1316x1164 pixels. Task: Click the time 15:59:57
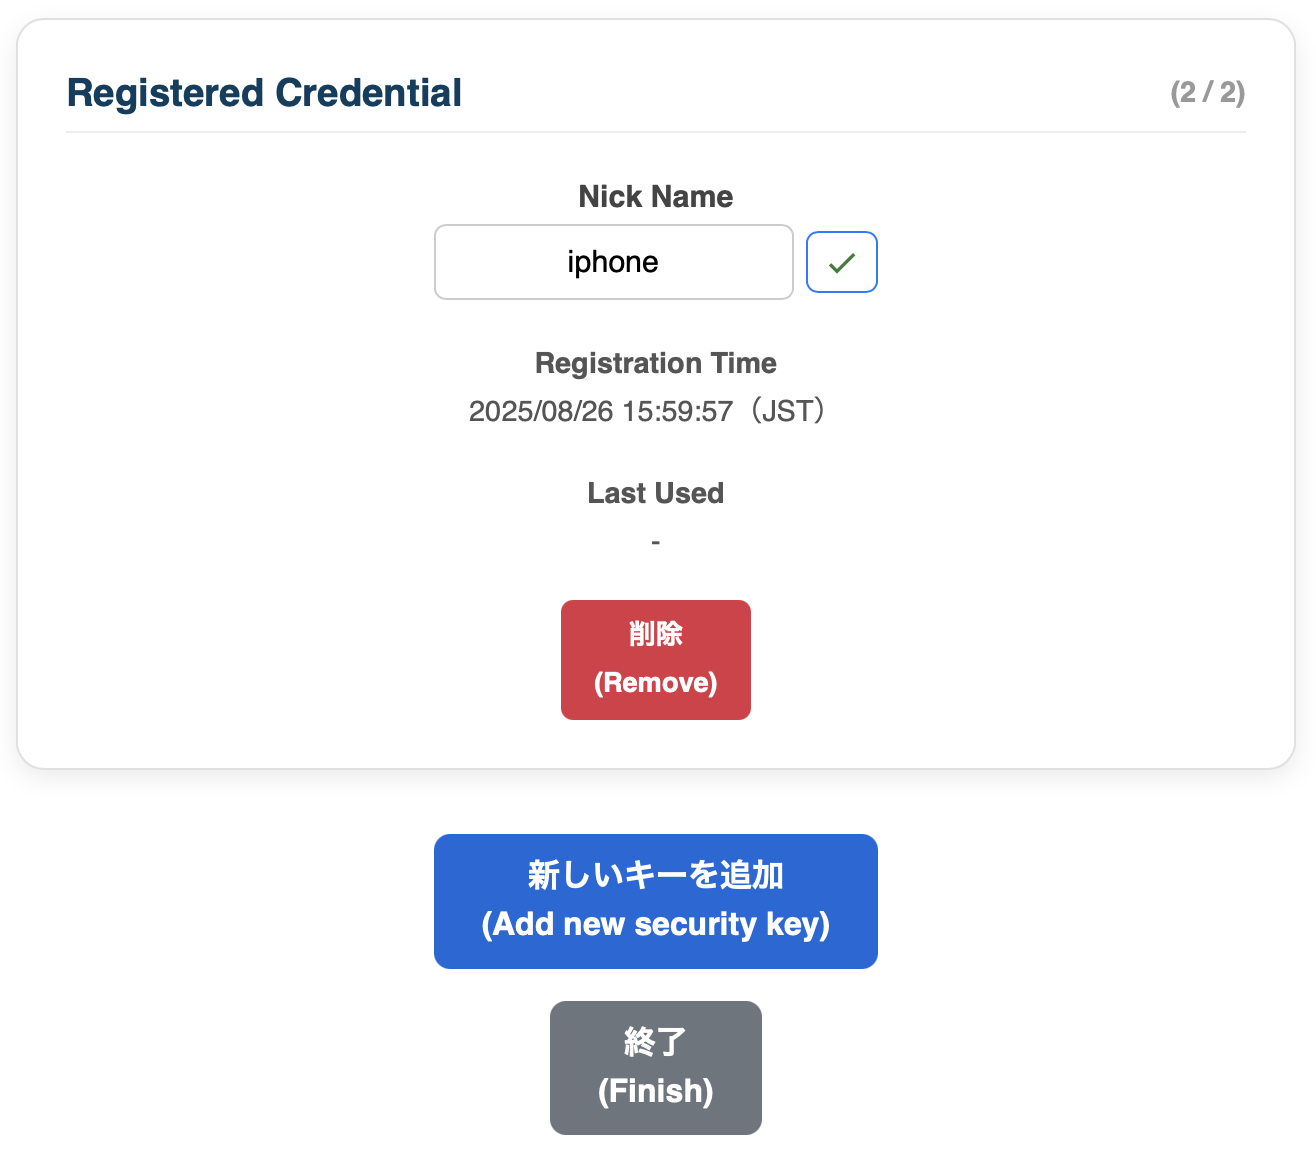[677, 412]
